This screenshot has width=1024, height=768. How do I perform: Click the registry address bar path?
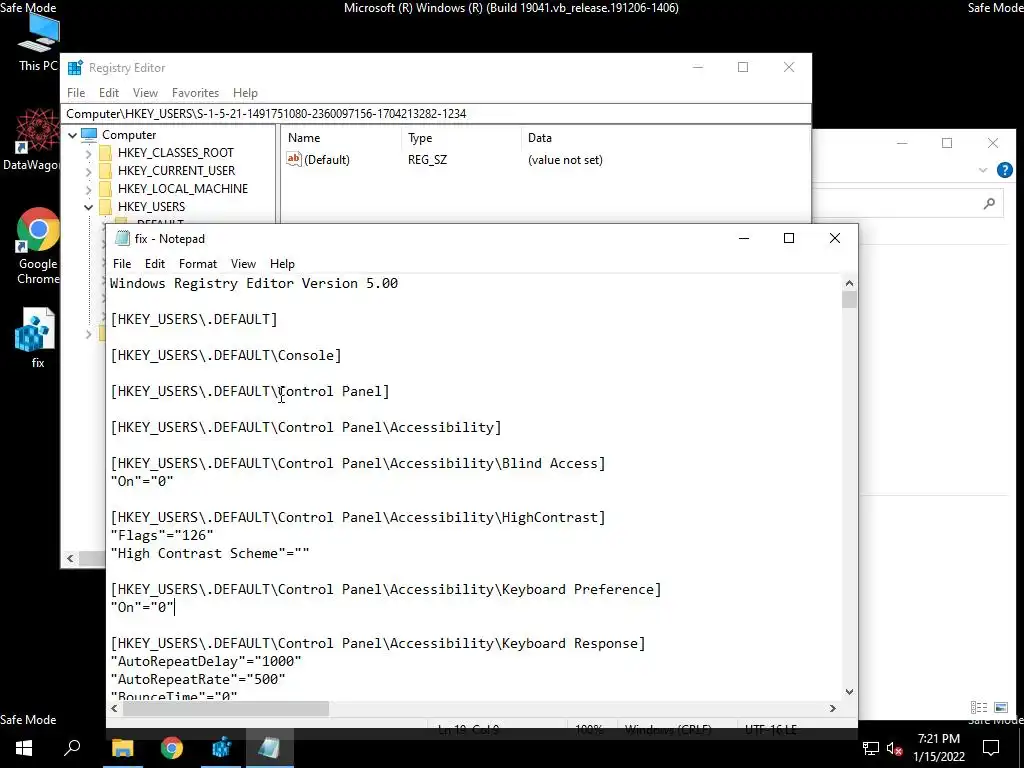pos(266,114)
